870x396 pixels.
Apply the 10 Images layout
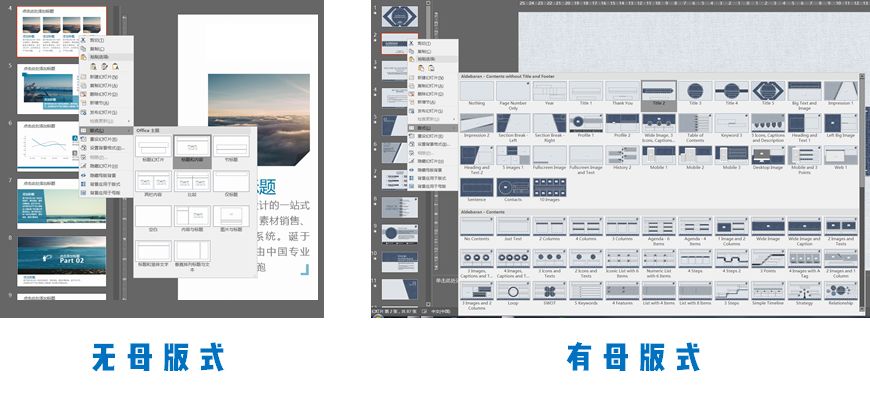point(549,191)
